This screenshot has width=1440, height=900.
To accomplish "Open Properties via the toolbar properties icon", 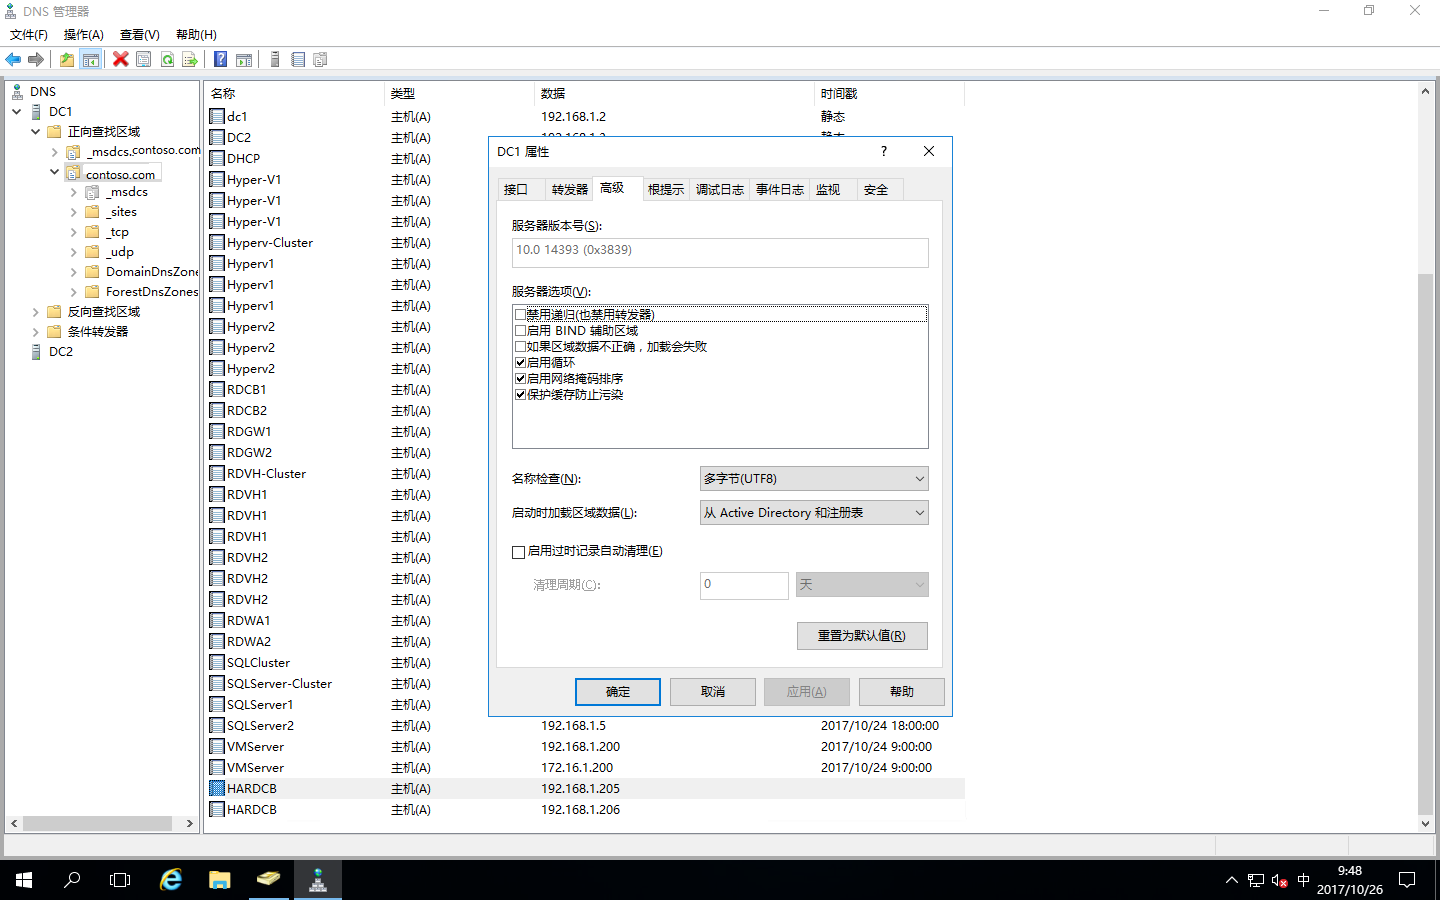I will coord(144,60).
